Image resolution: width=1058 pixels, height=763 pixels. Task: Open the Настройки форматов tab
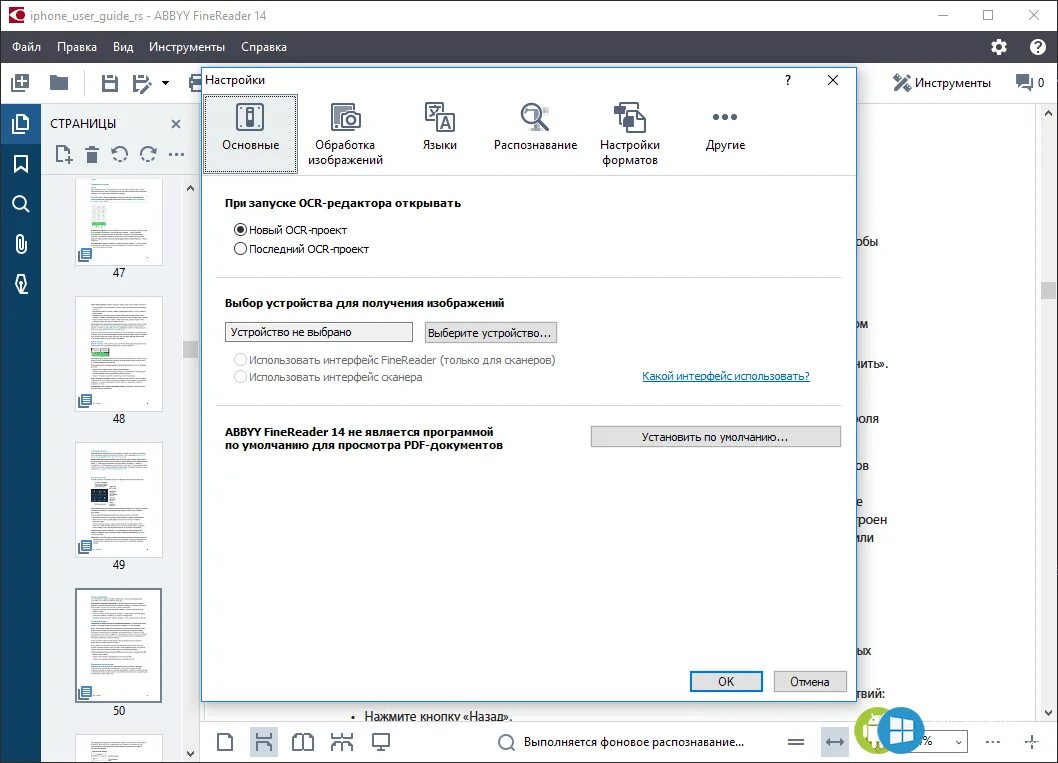tap(630, 134)
